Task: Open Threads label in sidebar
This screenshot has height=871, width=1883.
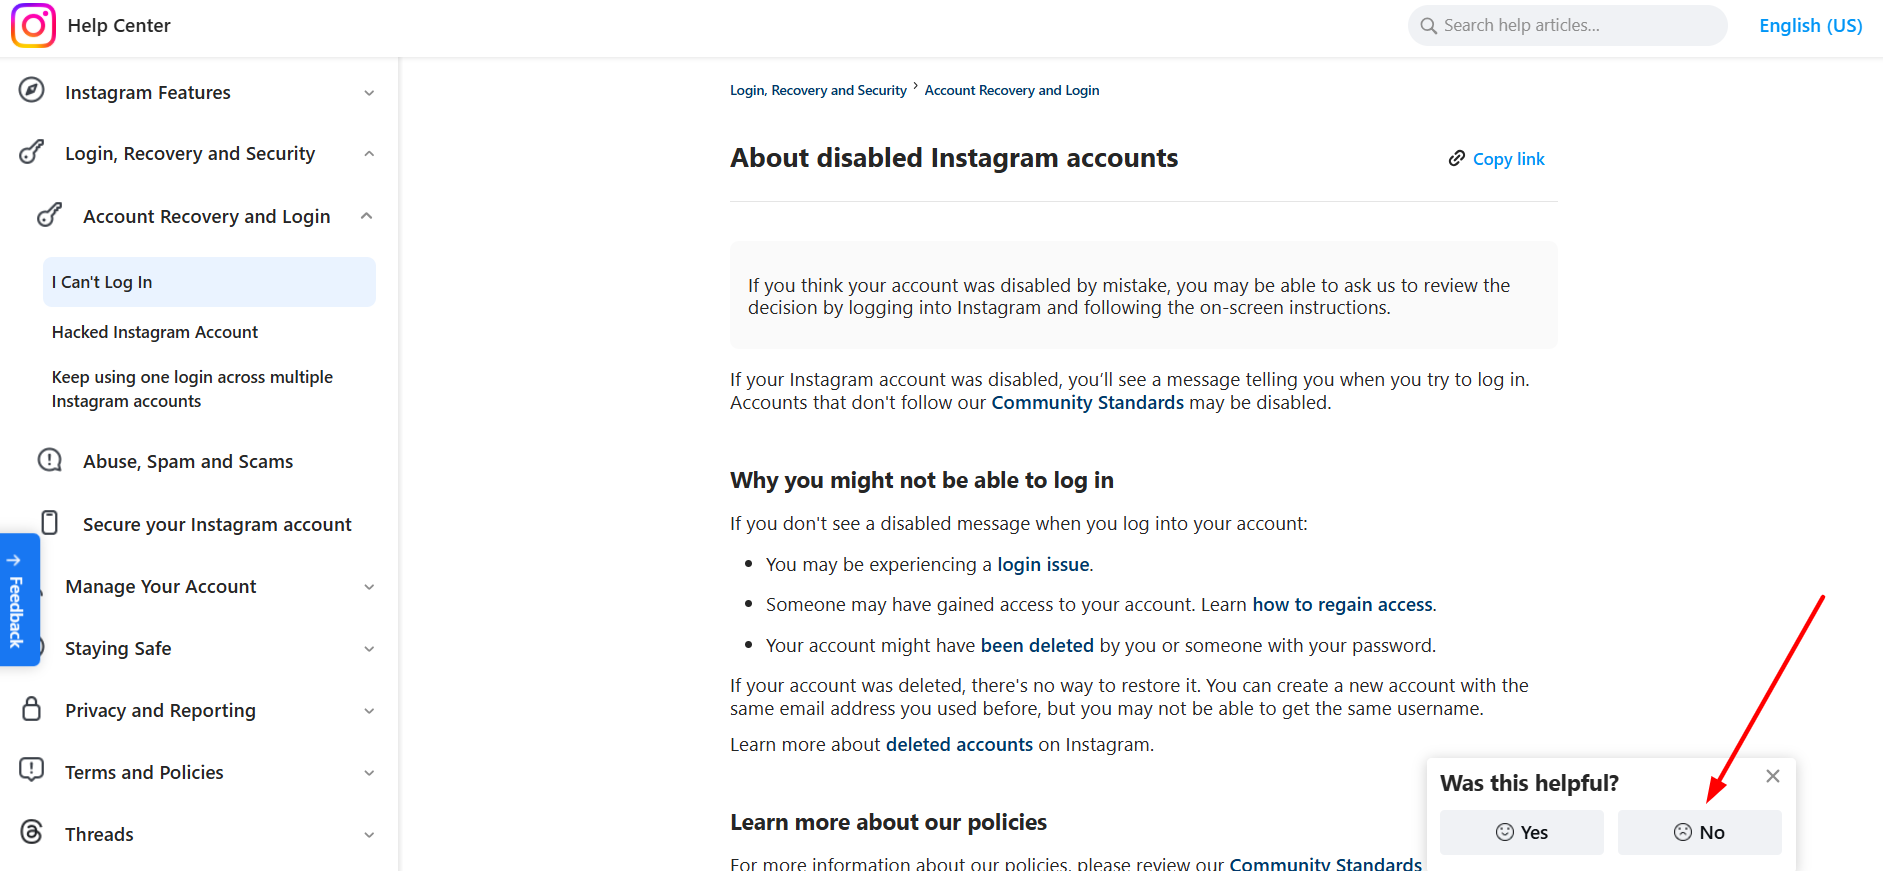Action: 99,834
